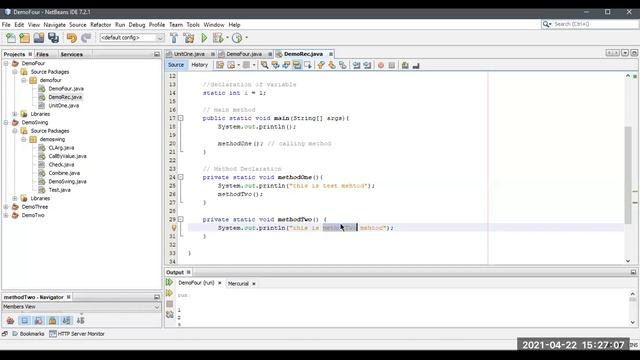Viewport: 640px width, 360px height.
Task: Click the Save All toolbar icon
Action: point(53,38)
